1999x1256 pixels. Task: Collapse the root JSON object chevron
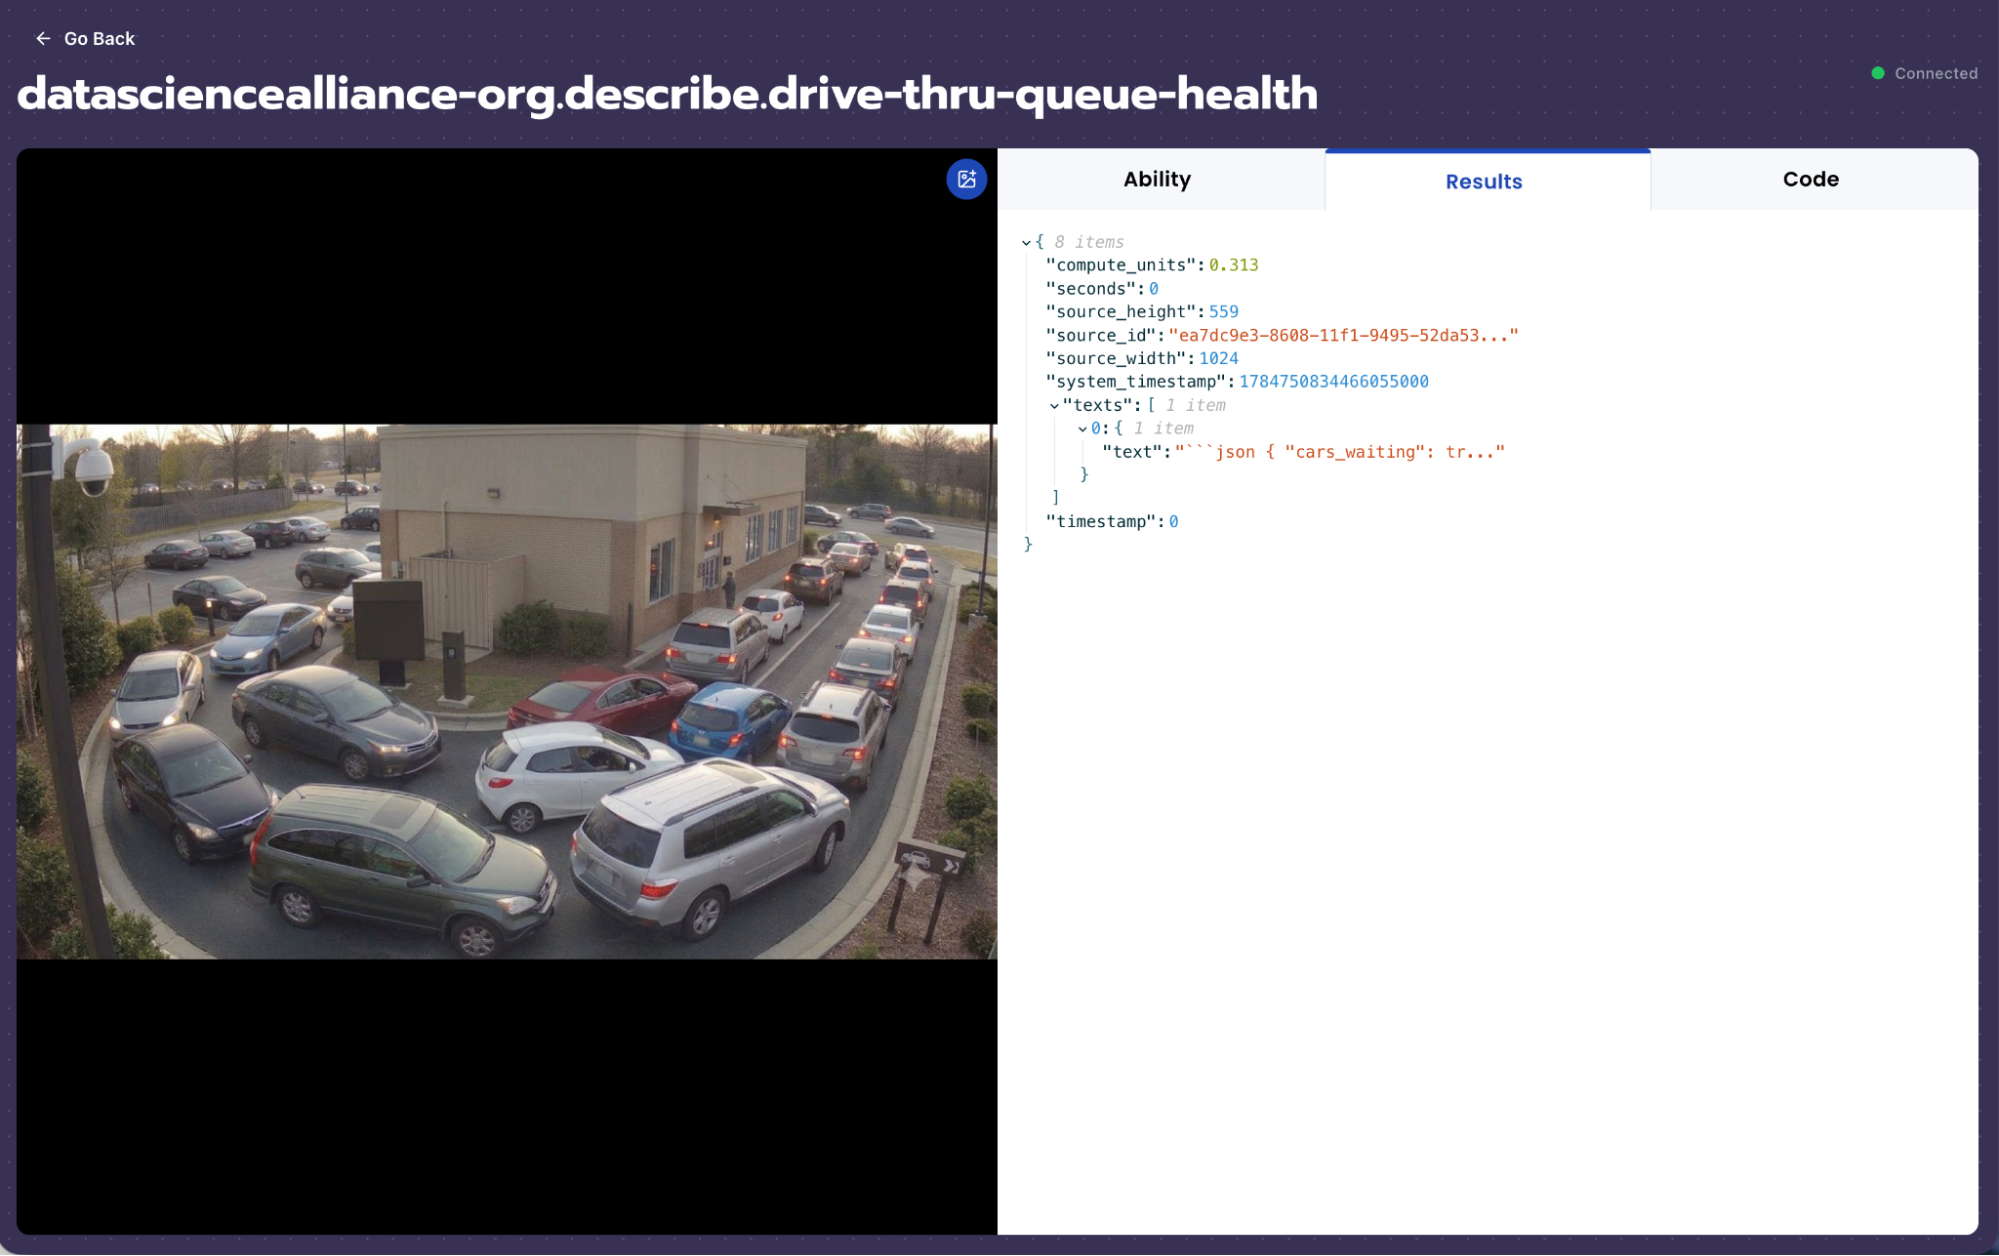click(1026, 243)
